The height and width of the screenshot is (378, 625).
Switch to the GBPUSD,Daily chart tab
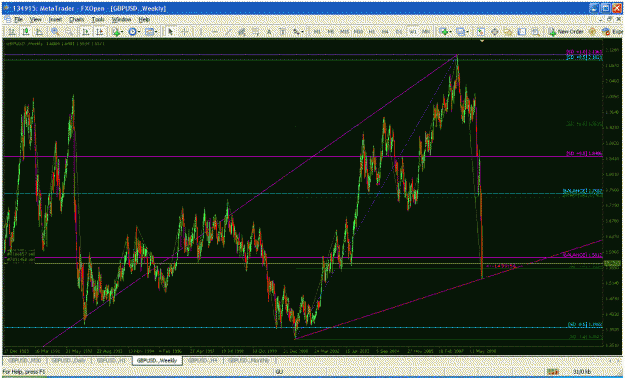click(x=69, y=360)
